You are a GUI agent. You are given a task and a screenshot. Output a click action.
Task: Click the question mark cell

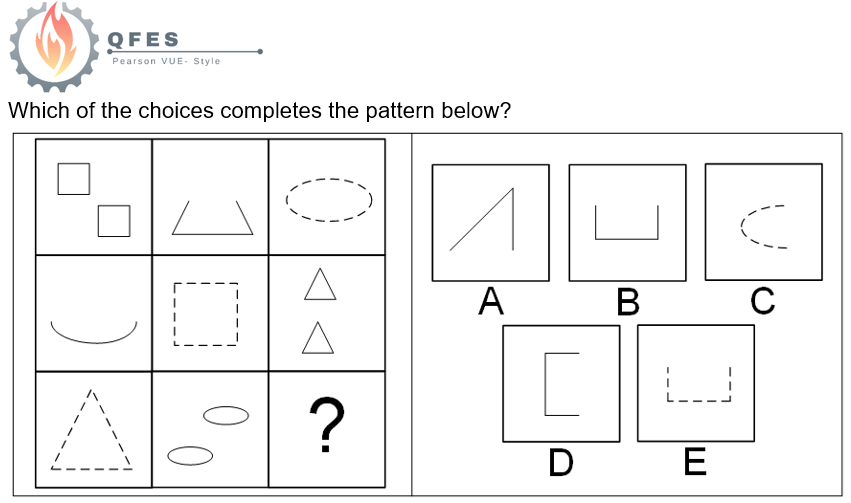tap(327, 429)
